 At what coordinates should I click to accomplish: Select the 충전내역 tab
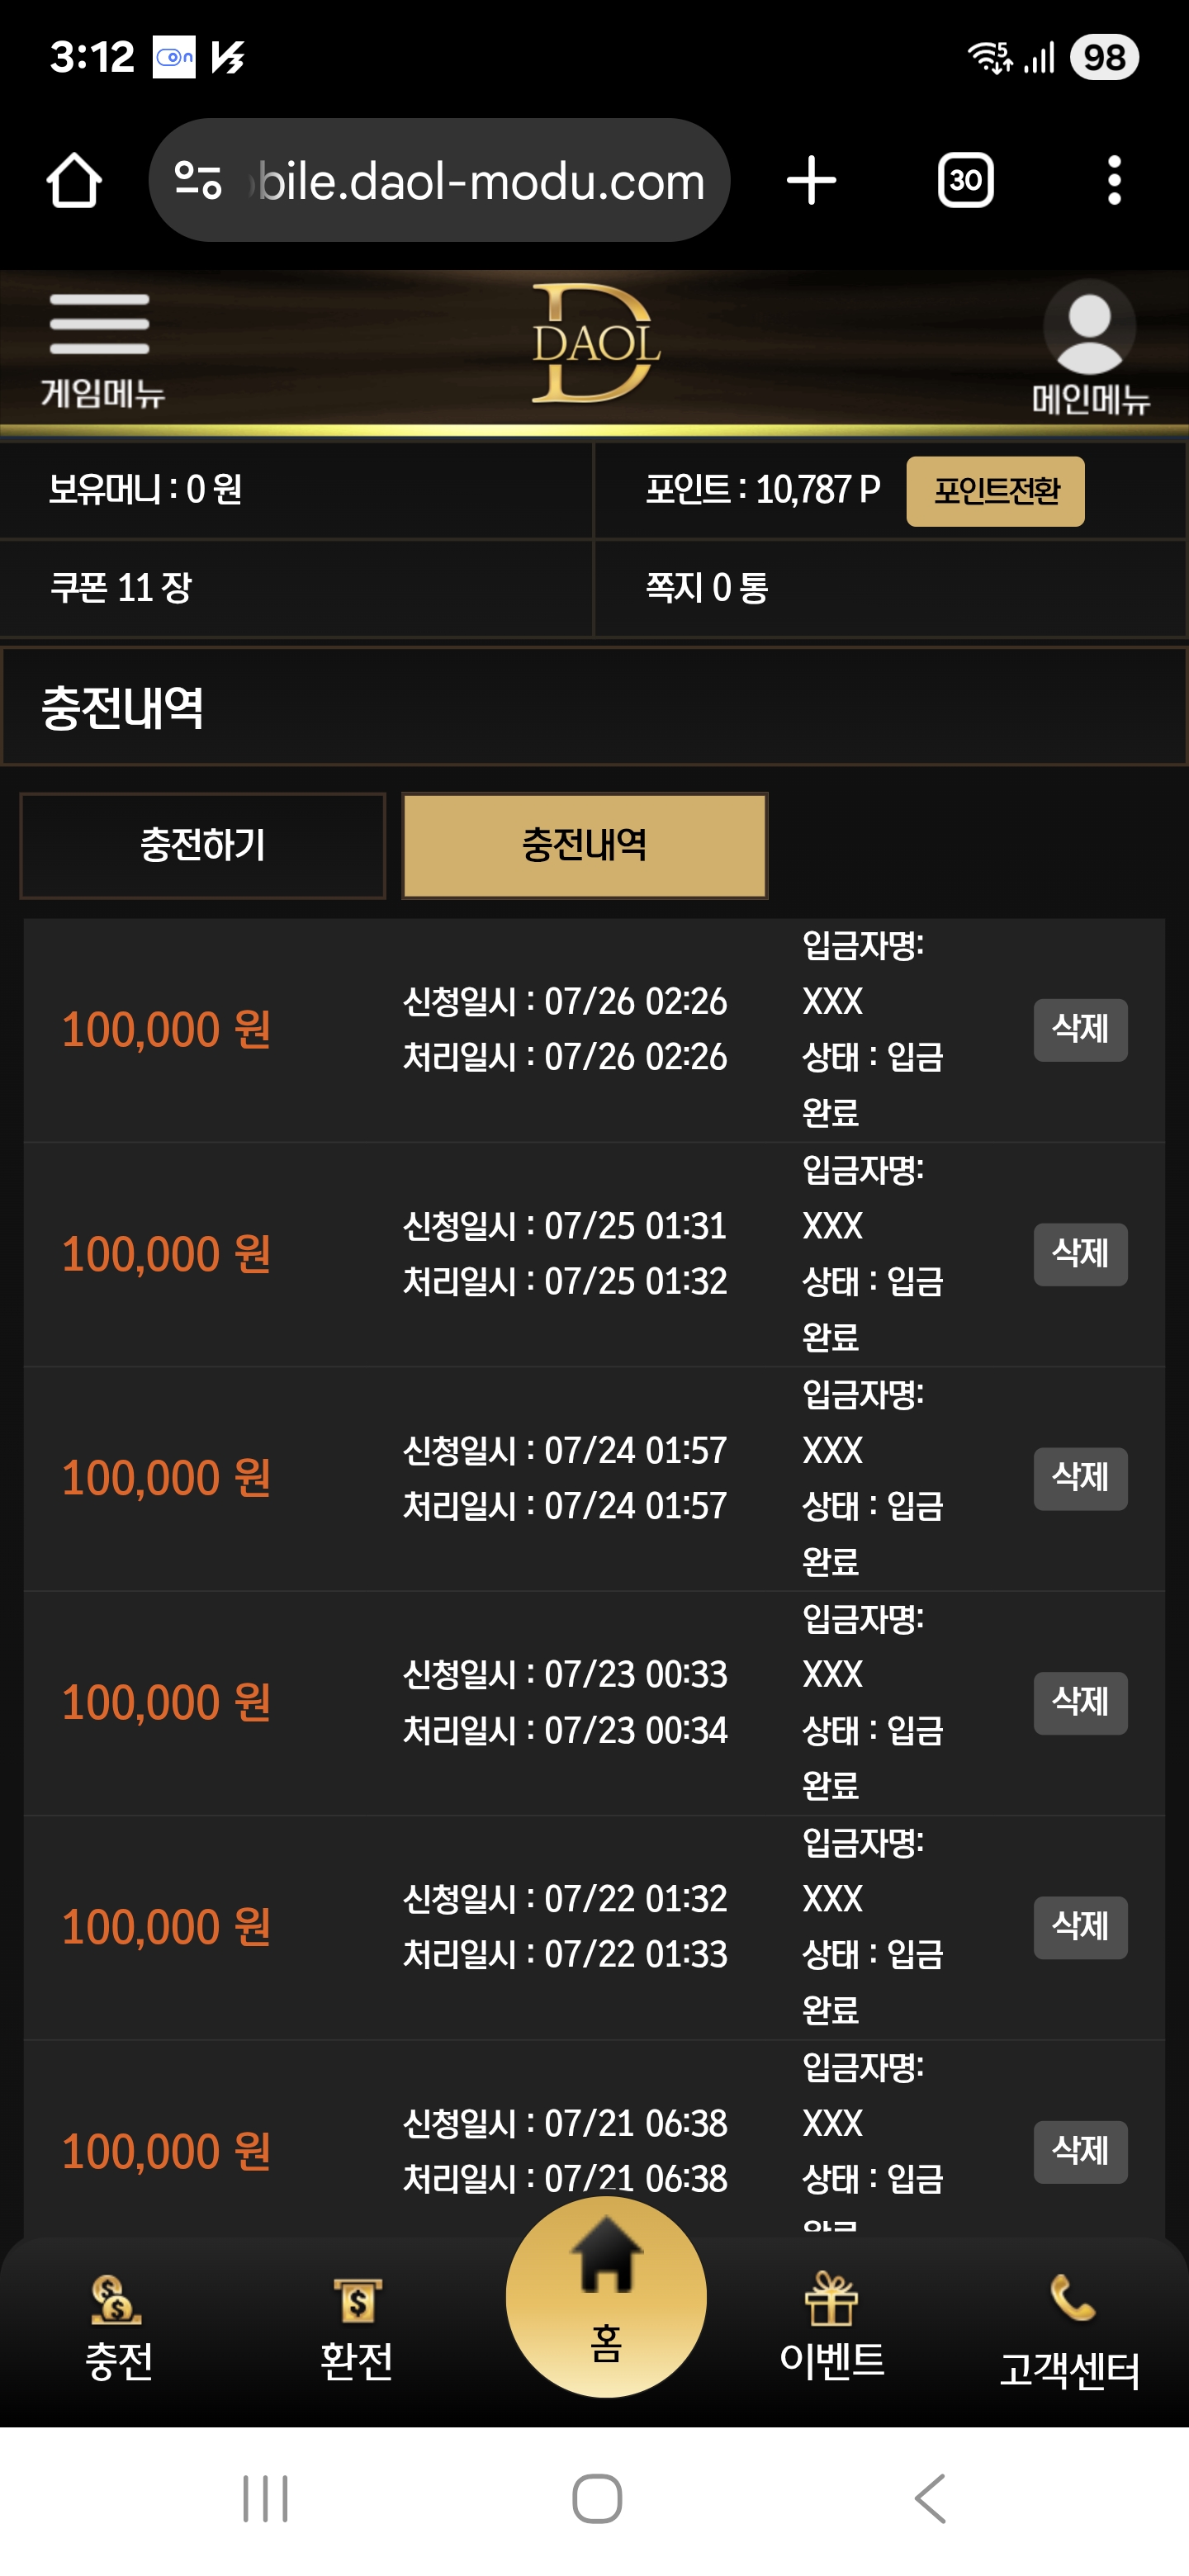coord(585,846)
